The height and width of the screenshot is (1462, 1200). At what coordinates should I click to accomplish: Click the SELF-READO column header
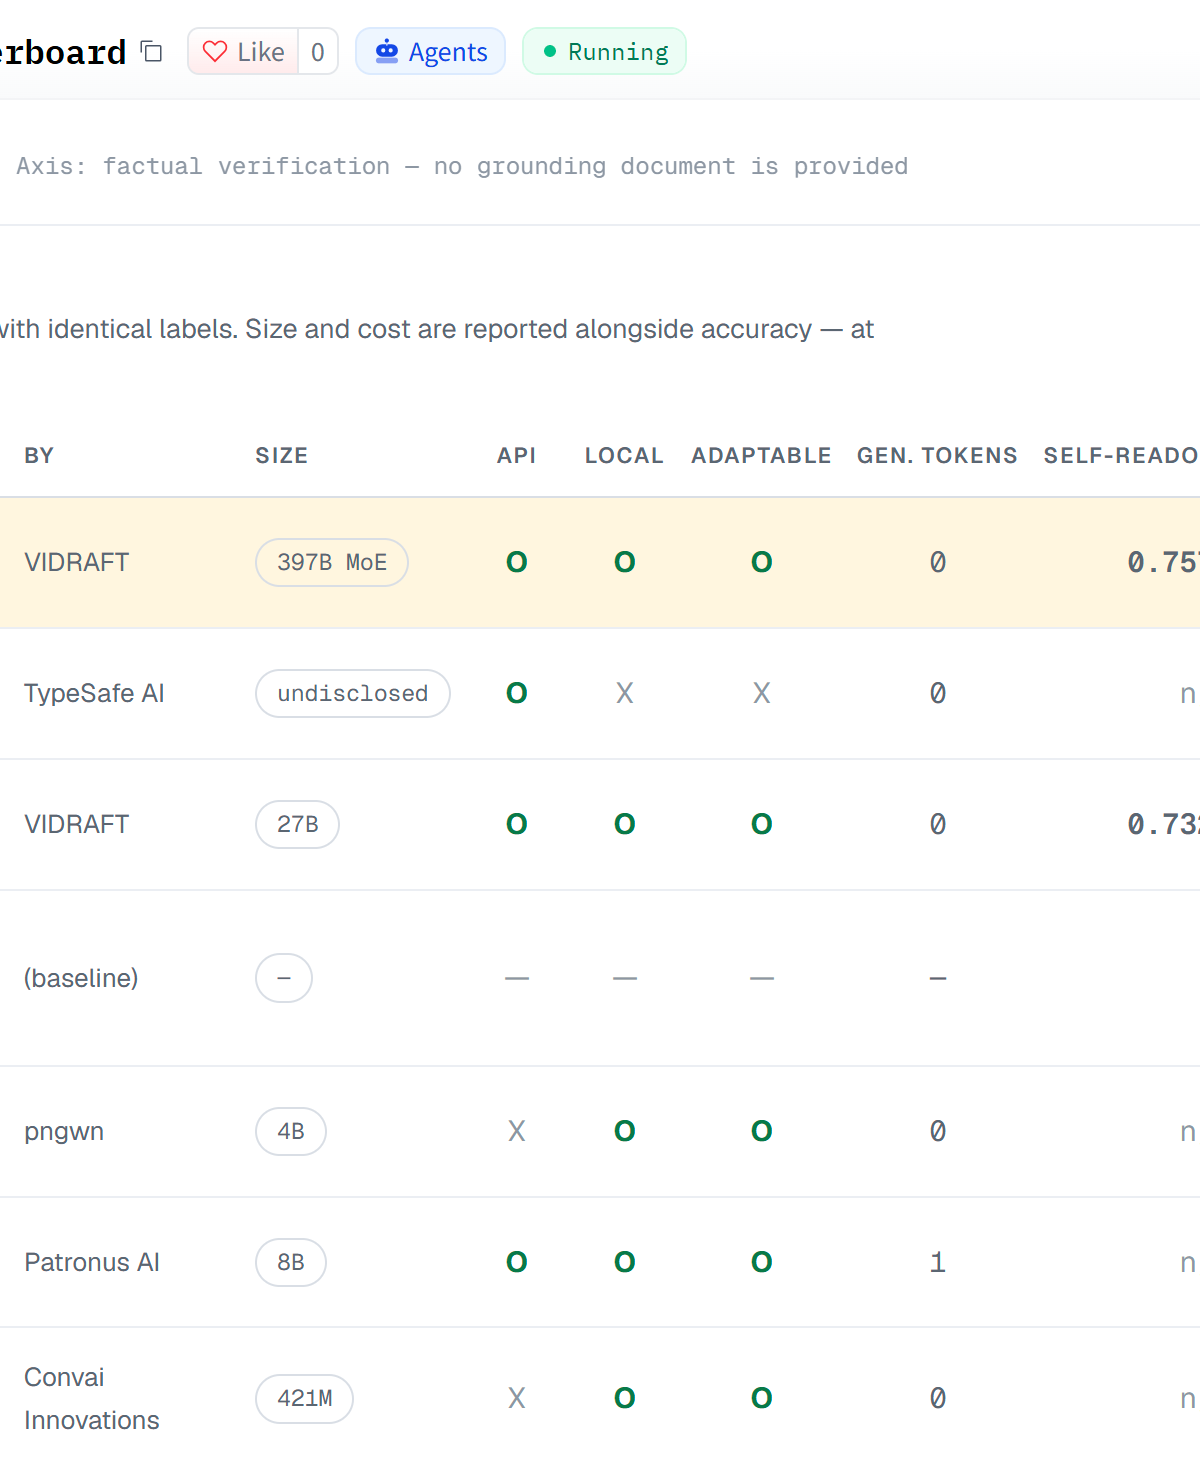(x=1121, y=456)
